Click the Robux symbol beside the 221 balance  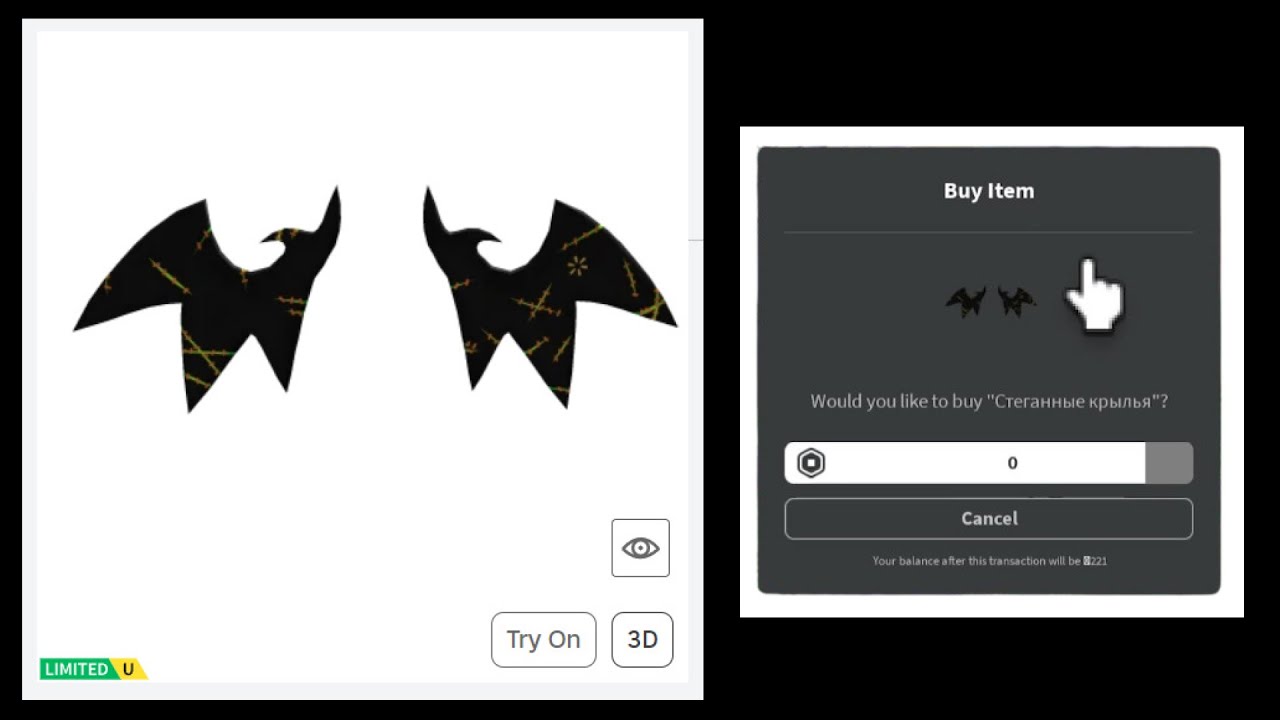click(x=1086, y=561)
